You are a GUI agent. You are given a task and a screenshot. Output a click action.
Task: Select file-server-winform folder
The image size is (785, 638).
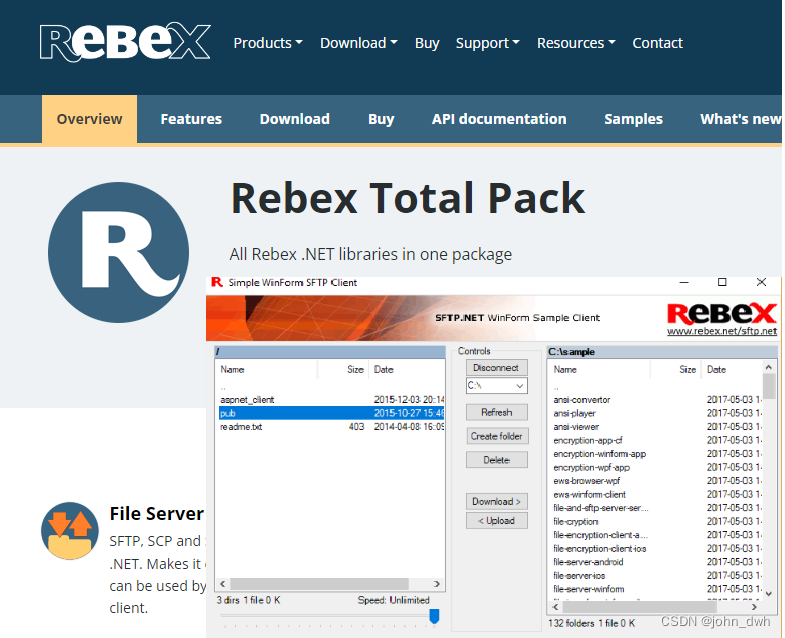(x=589, y=589)
